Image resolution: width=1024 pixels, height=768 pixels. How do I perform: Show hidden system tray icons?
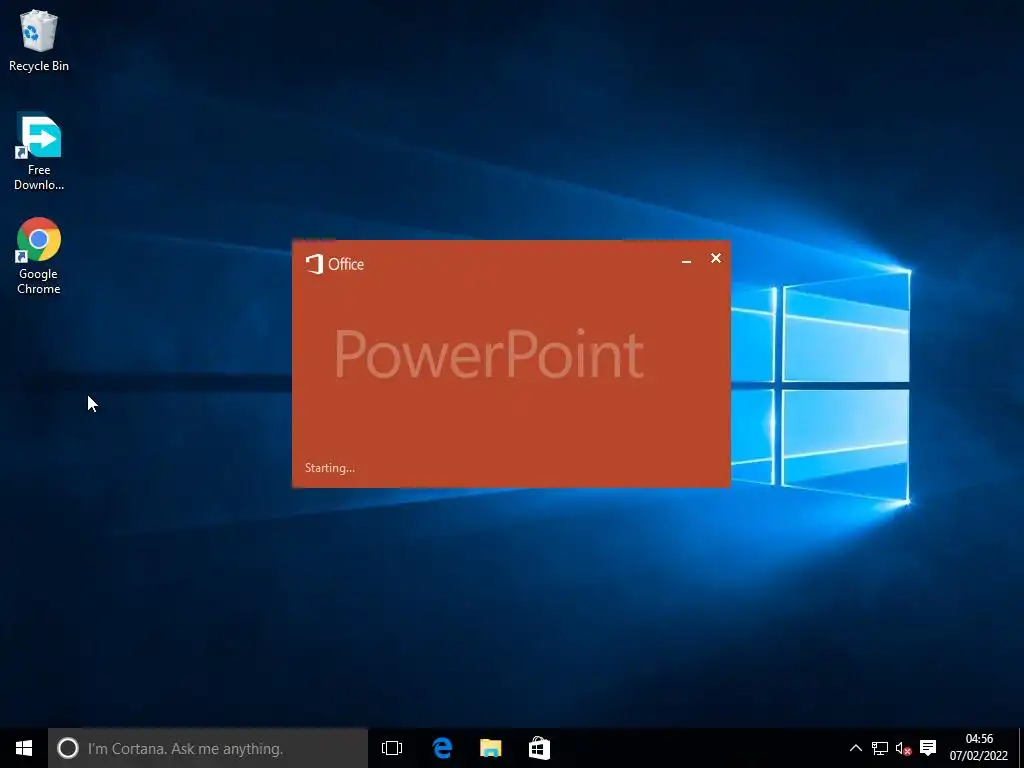tap(856, 748)
